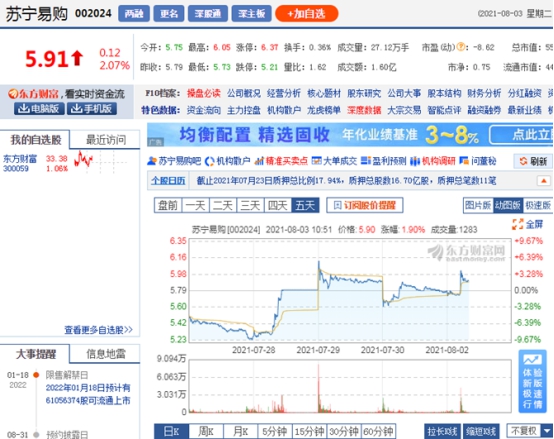Click the 市盈(动) question mark help icon

point(461,47)
